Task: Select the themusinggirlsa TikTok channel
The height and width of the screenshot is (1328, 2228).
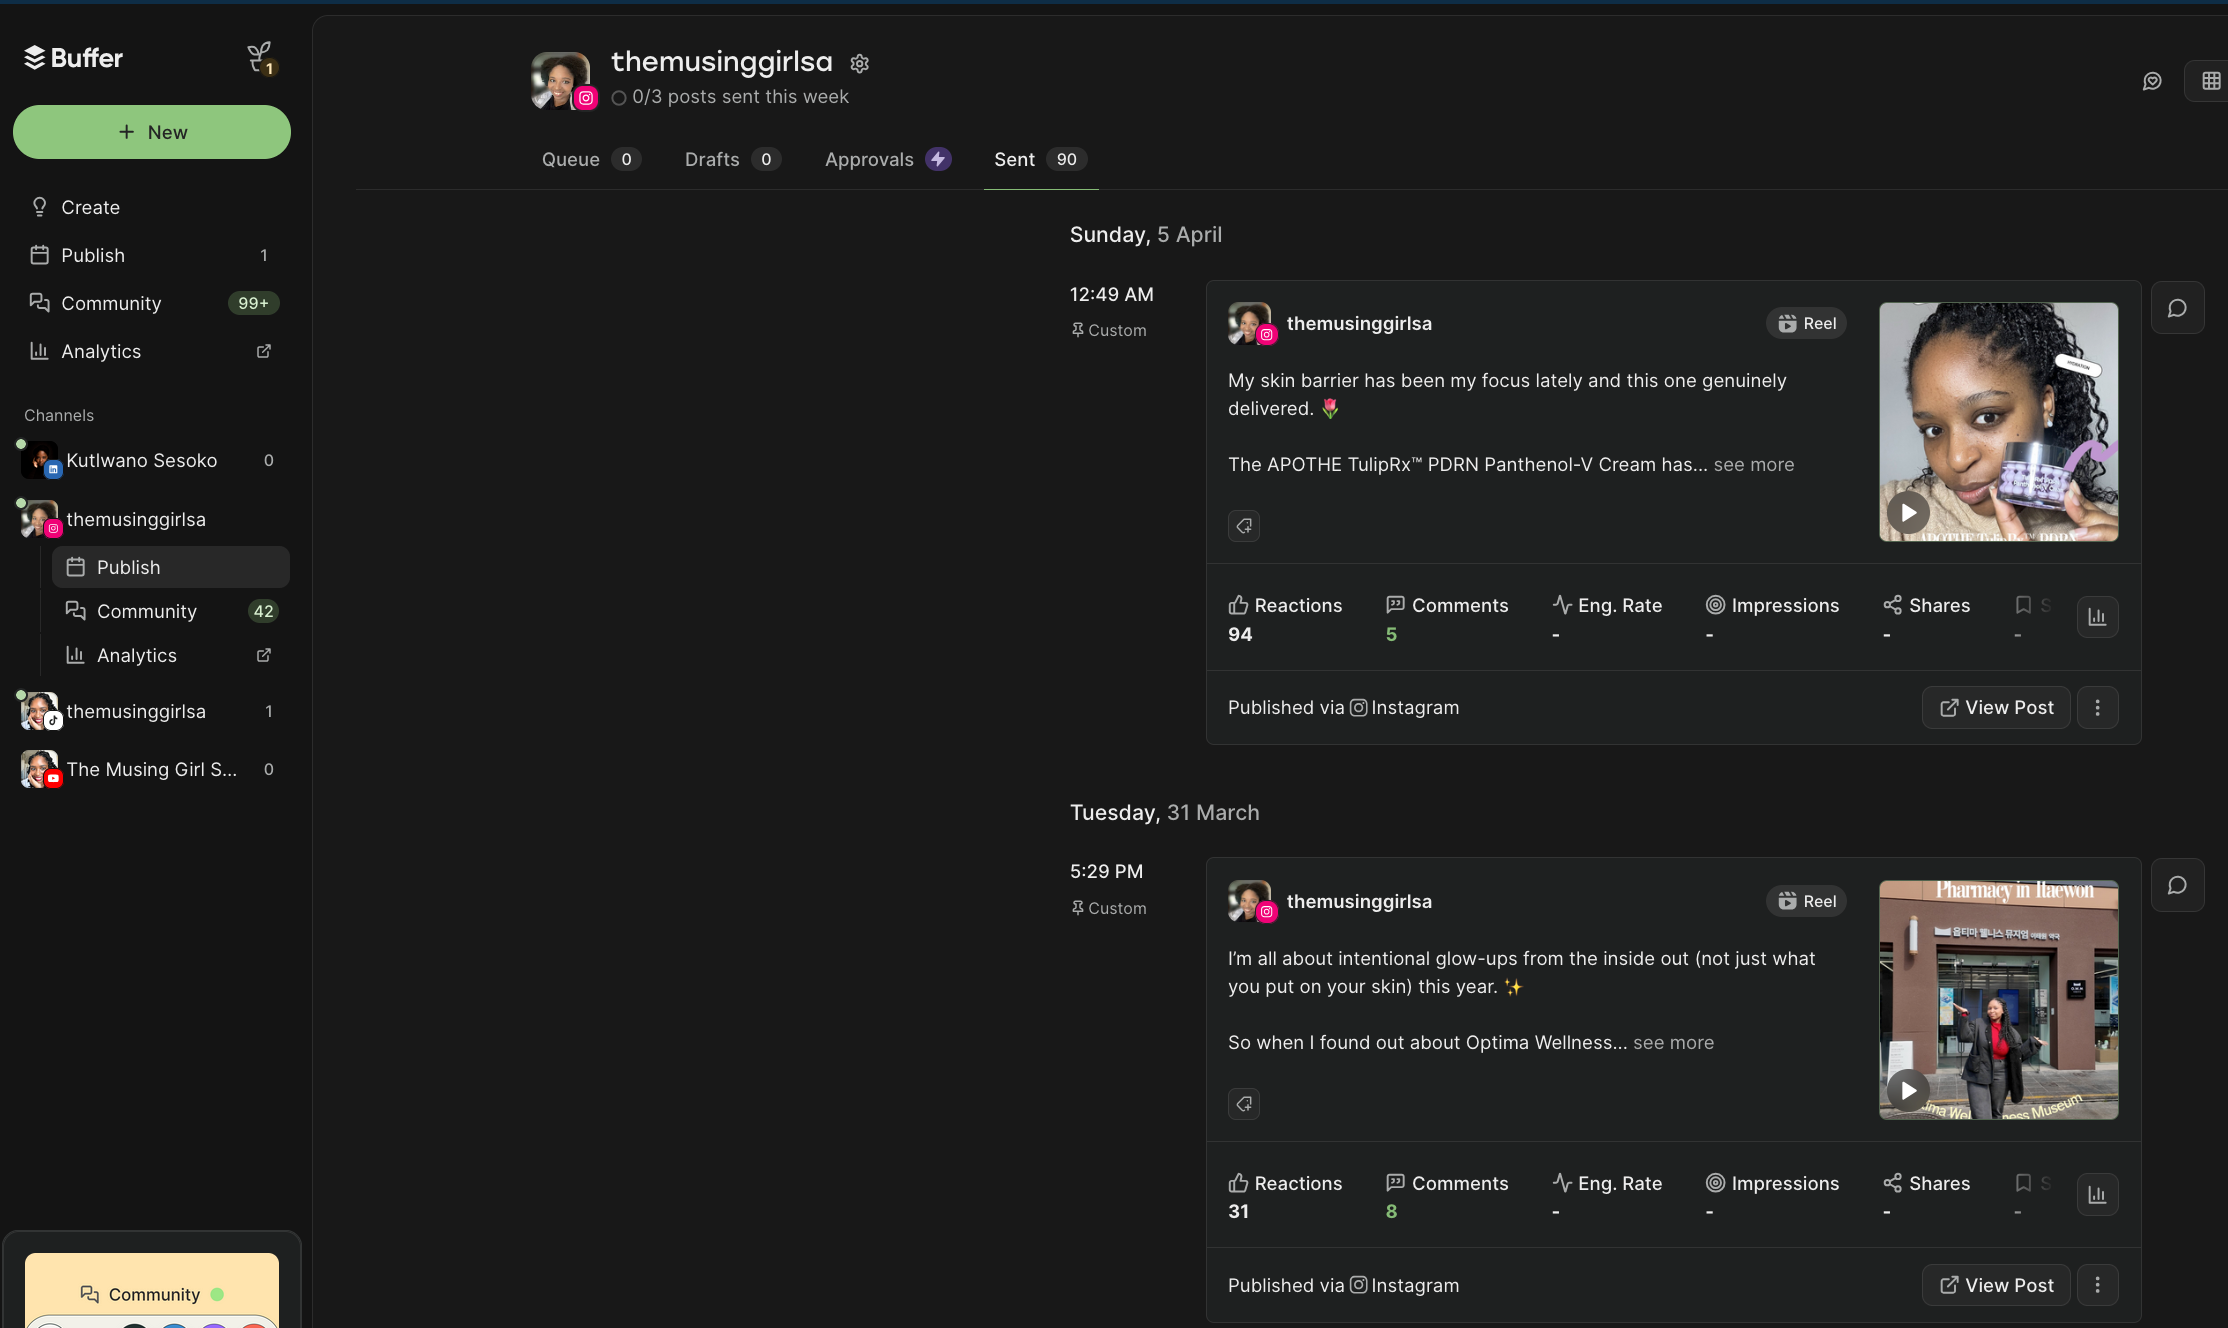Action: (x=138, y=711)
